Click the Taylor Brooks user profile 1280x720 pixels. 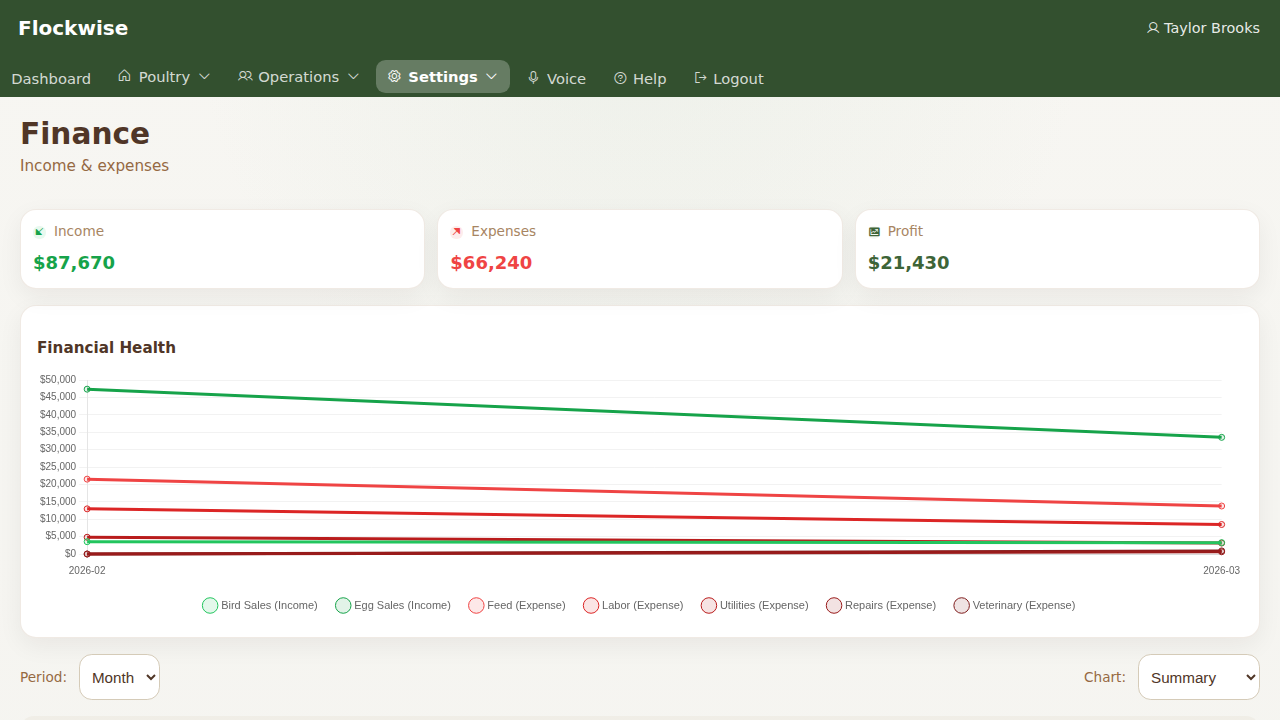point(1203,28)
